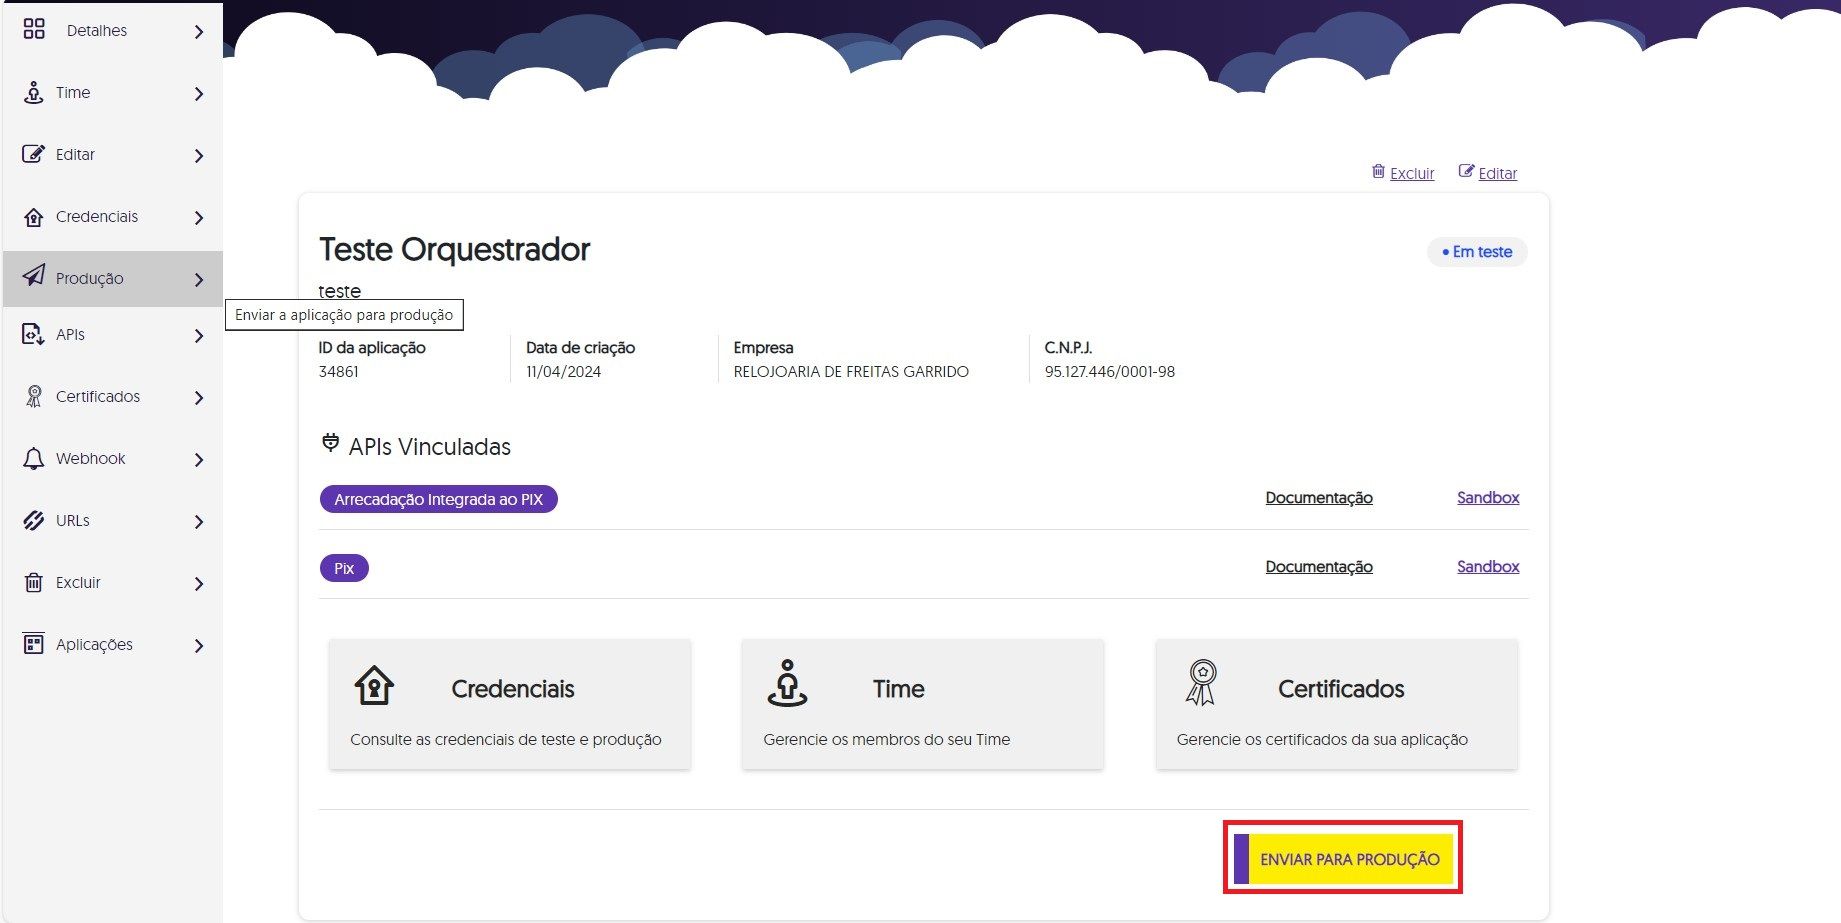Open the Webhook menu item
1841x923 pixels.
[90, 459]
